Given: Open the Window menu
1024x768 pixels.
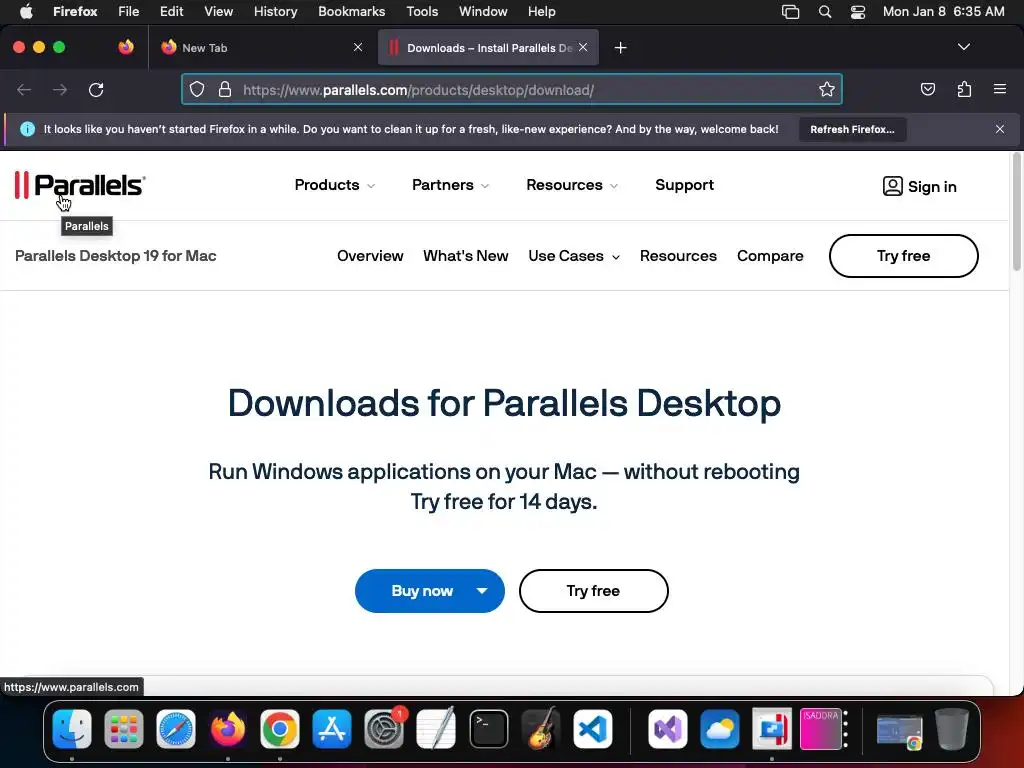Looking at the screenshot, I should (483, 12).
